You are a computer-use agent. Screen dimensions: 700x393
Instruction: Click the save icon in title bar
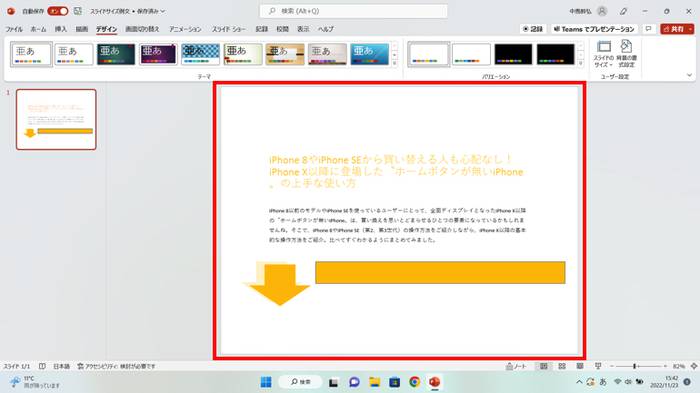[78, 11]
